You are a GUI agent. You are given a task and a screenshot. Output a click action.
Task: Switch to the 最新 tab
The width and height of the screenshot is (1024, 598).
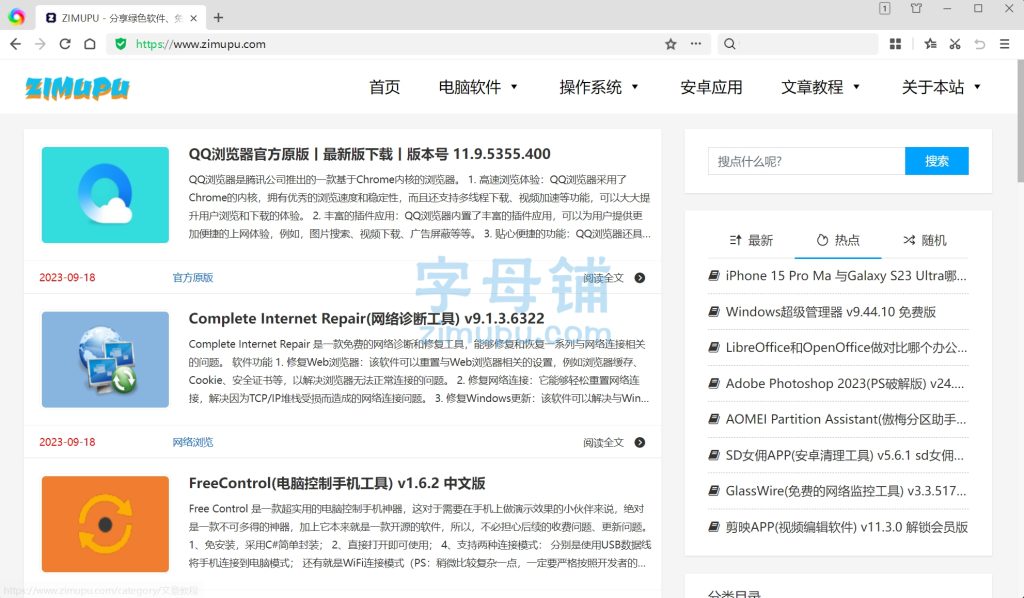pyautogui.click(x=751, y=240)
